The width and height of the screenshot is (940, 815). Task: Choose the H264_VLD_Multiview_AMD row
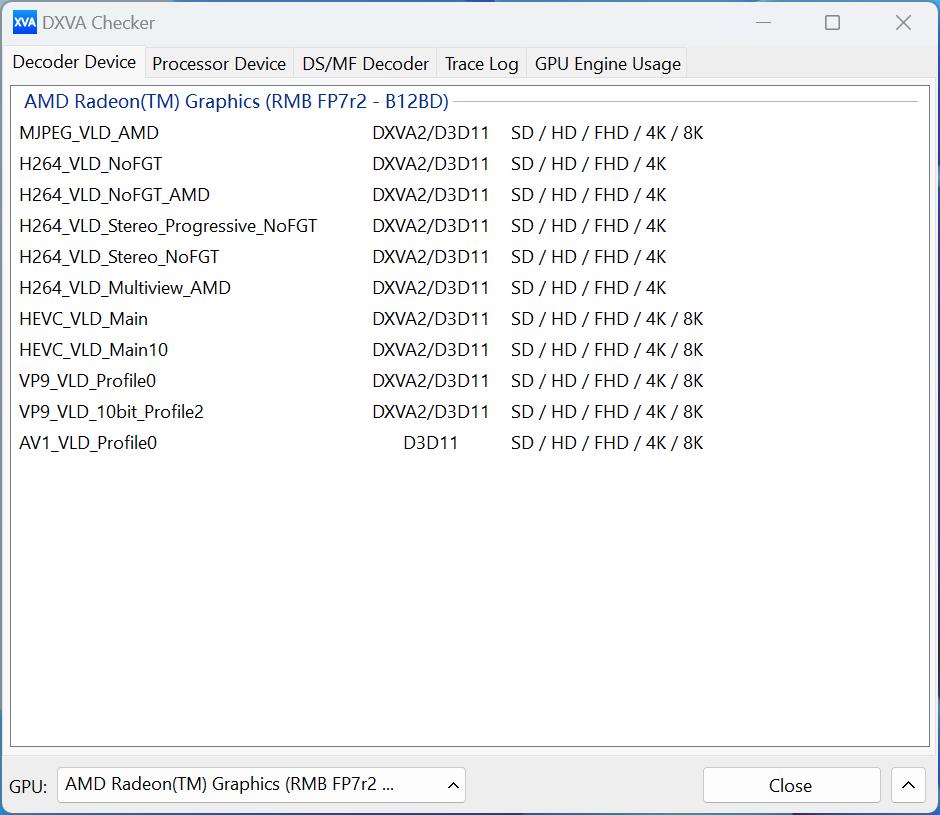pyautogui.click(x=125, y=288)
